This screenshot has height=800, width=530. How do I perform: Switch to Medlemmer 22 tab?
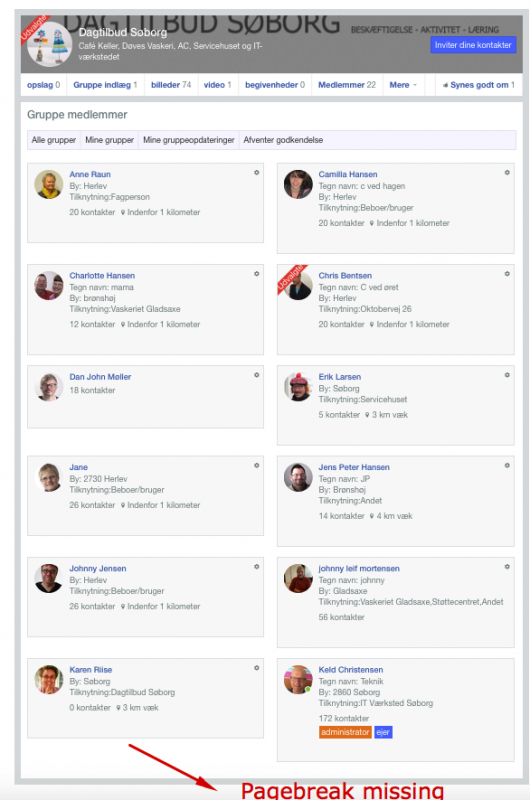tap(347, 85)
